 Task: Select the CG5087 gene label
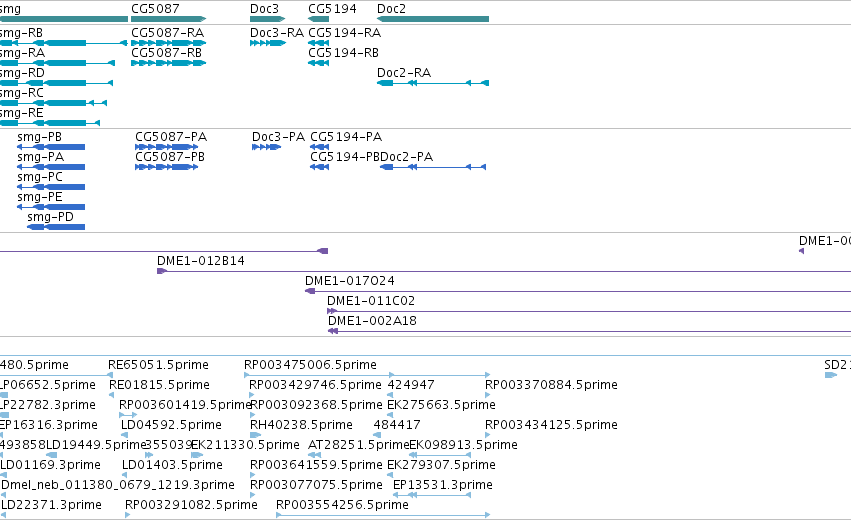[x=155, y=9]
